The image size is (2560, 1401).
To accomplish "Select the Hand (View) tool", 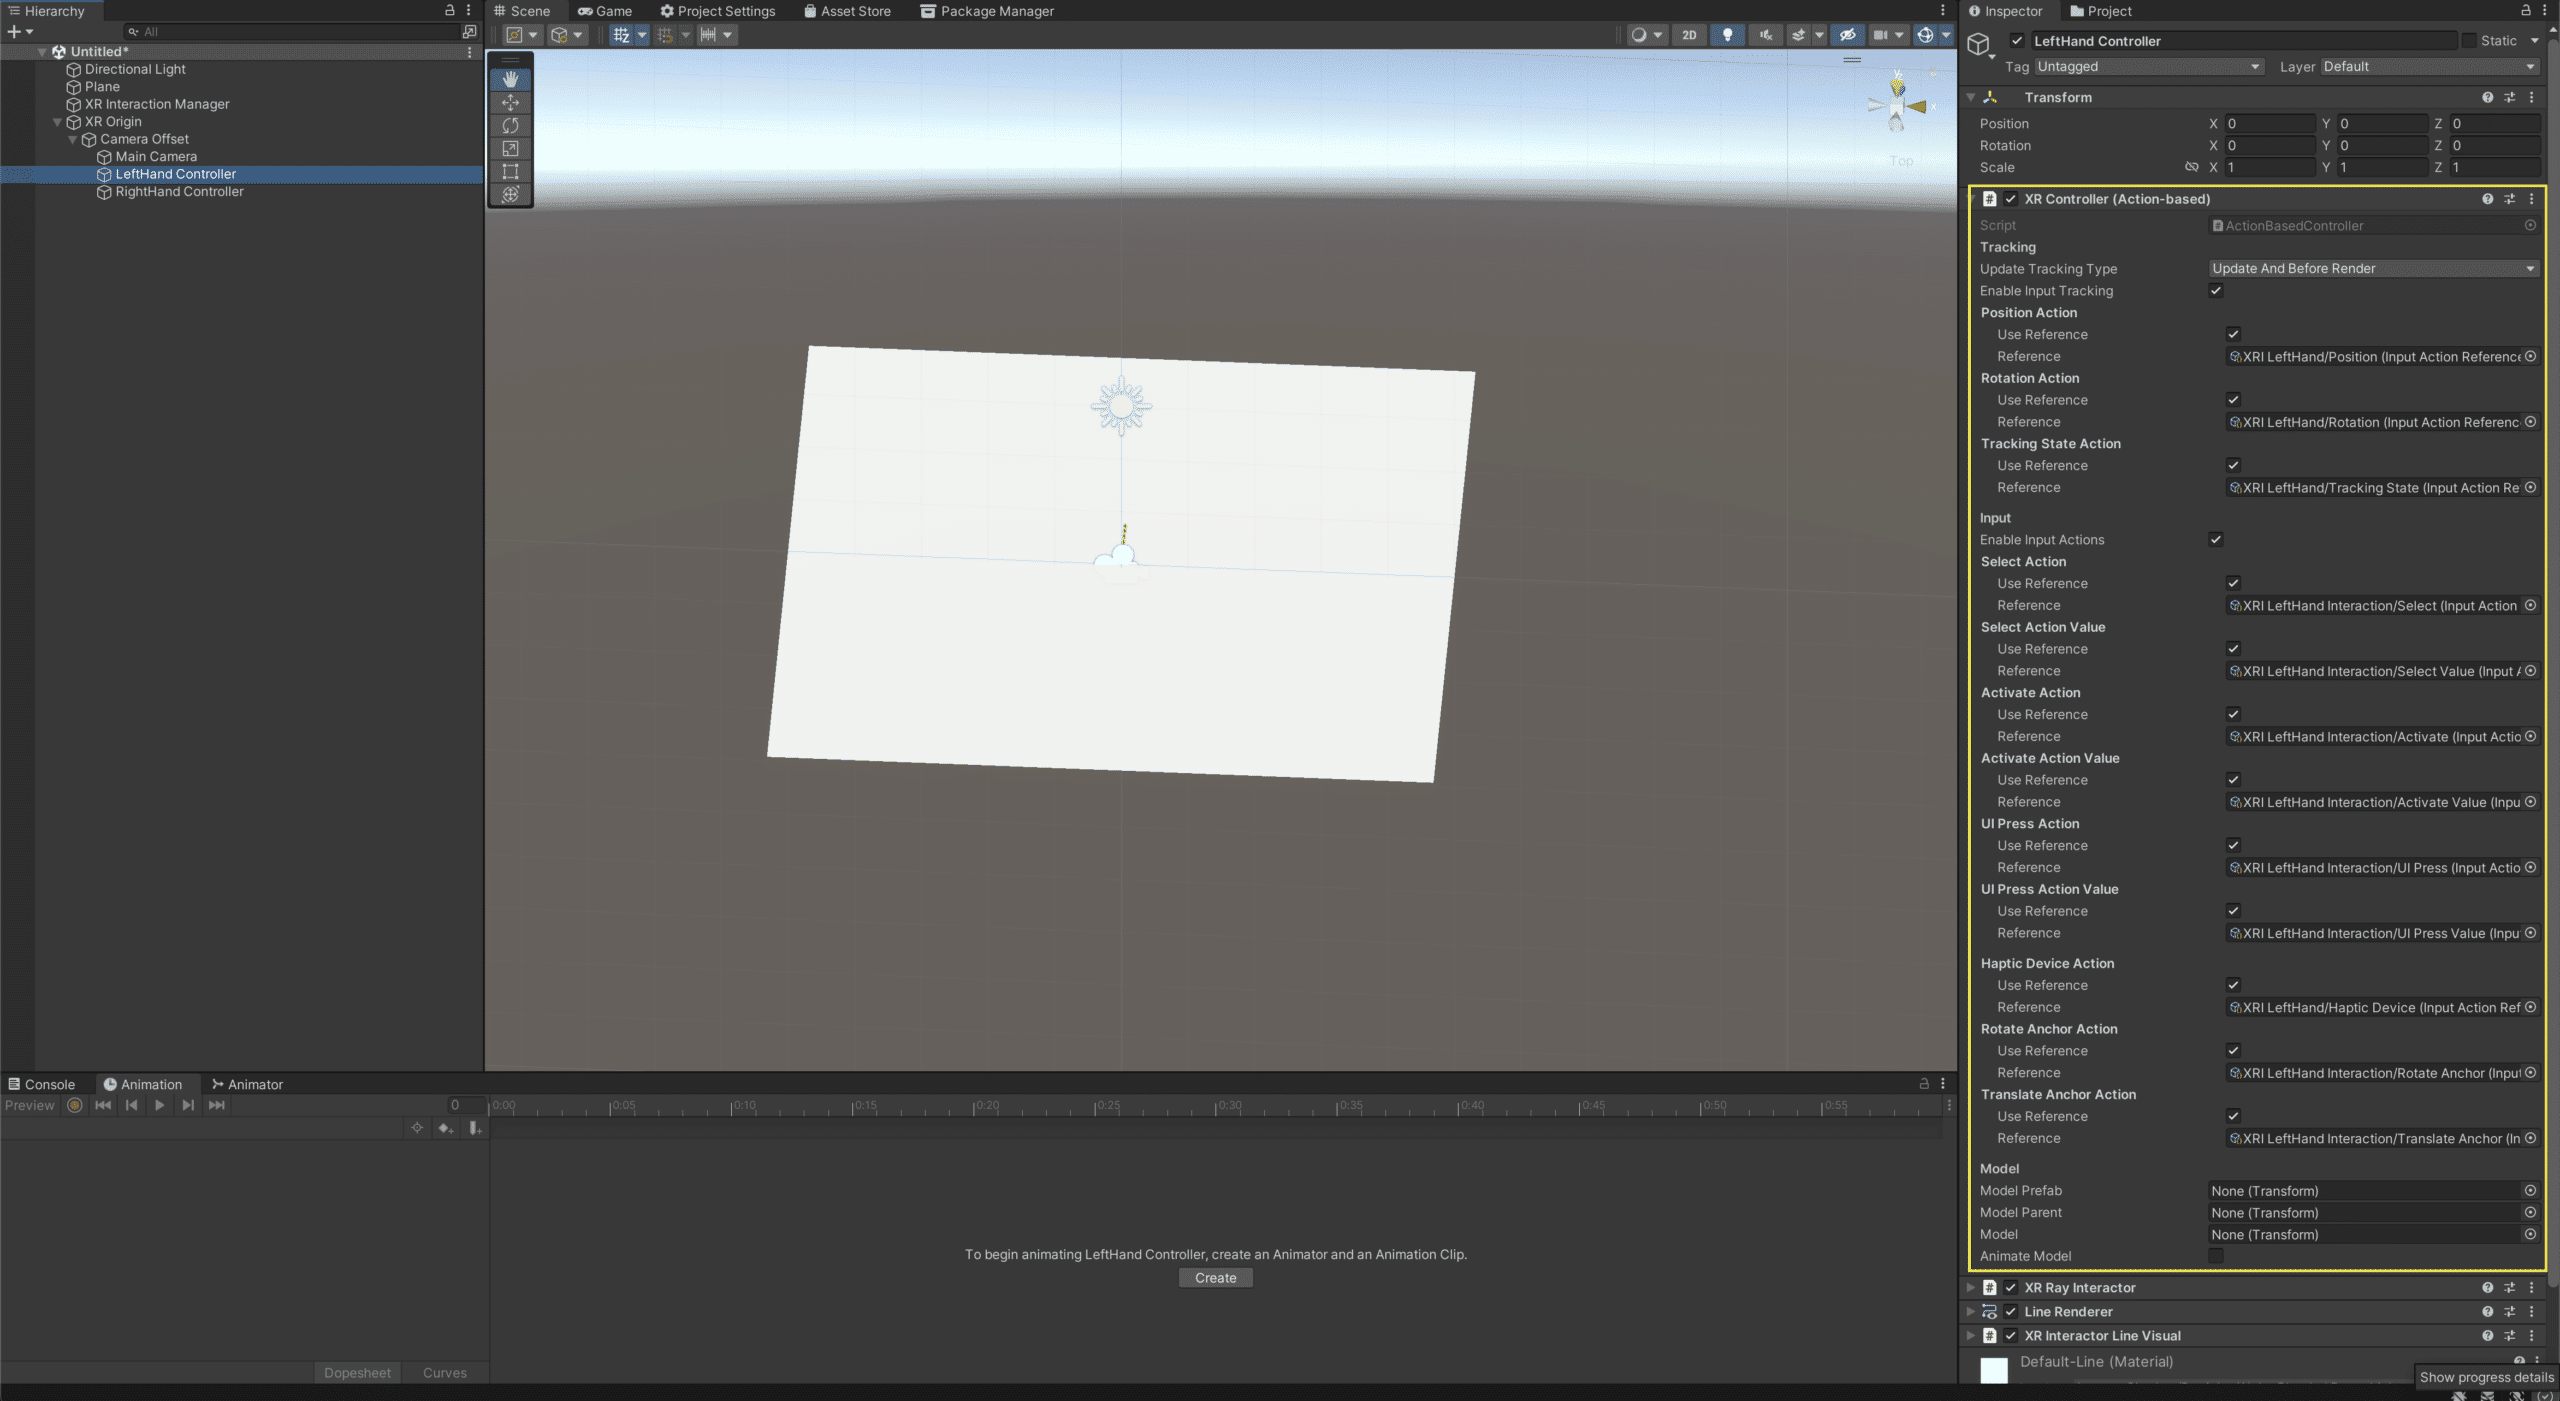I will [x=510, y=79].
